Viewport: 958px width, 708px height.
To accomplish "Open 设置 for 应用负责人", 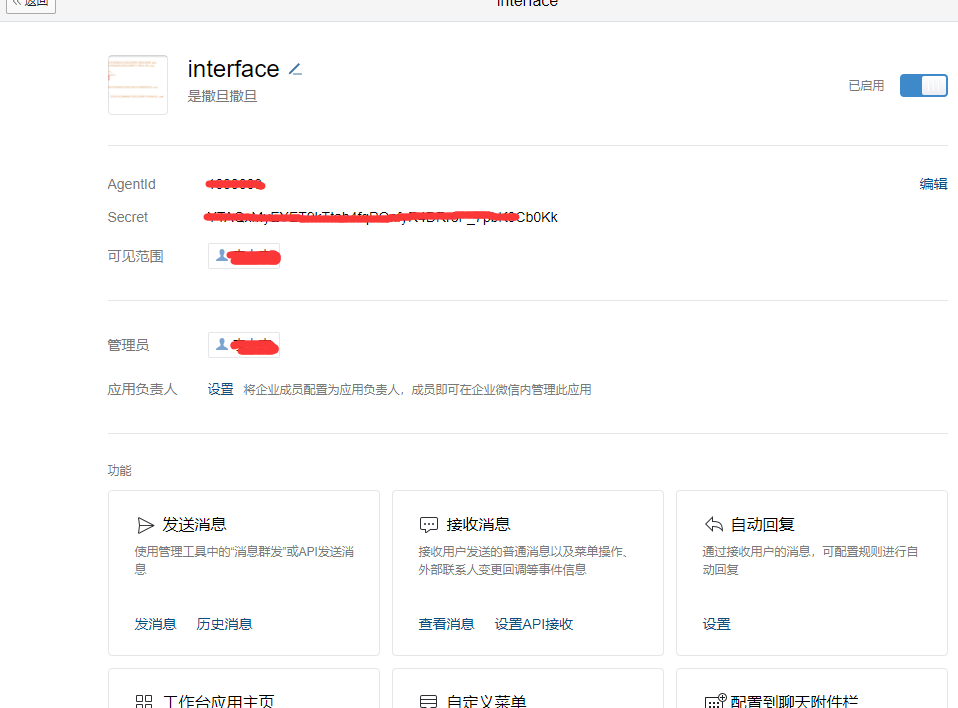I will (221, 389).
